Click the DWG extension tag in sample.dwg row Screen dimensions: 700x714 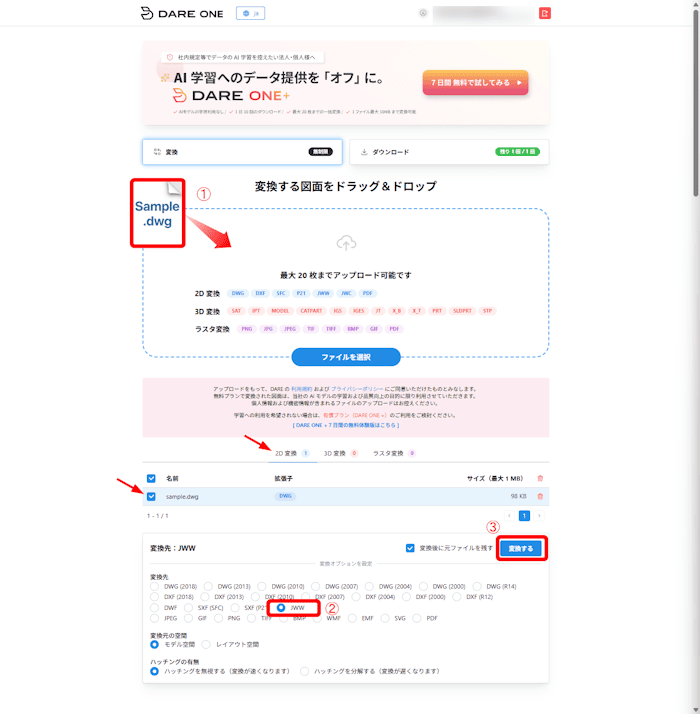[x=285, y=496]
